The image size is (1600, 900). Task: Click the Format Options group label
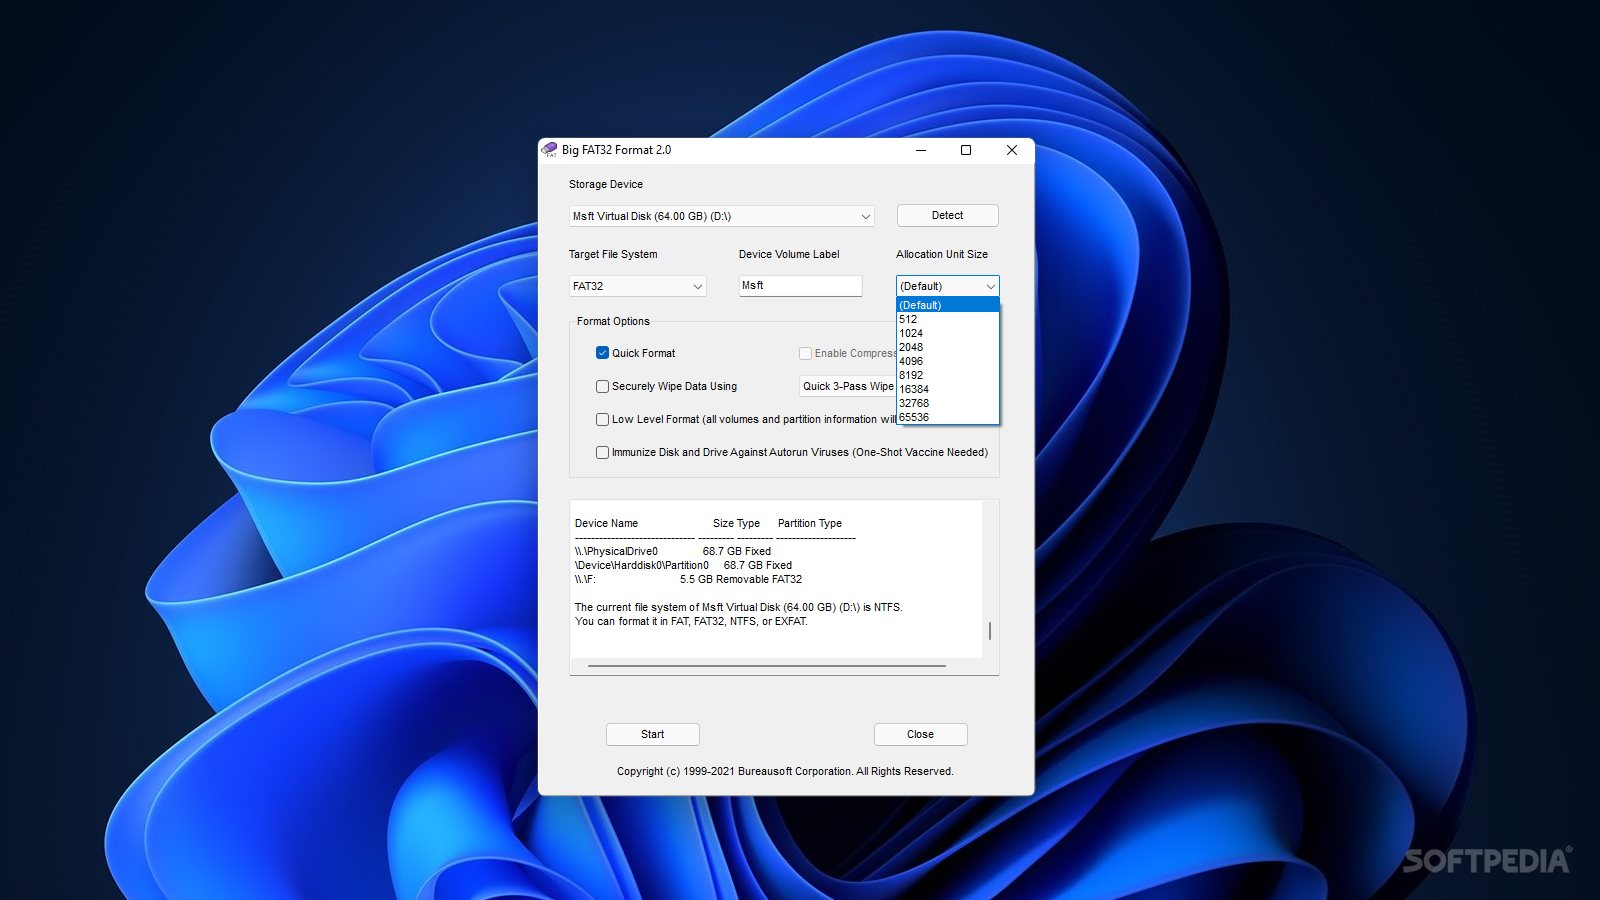point(613,321)
